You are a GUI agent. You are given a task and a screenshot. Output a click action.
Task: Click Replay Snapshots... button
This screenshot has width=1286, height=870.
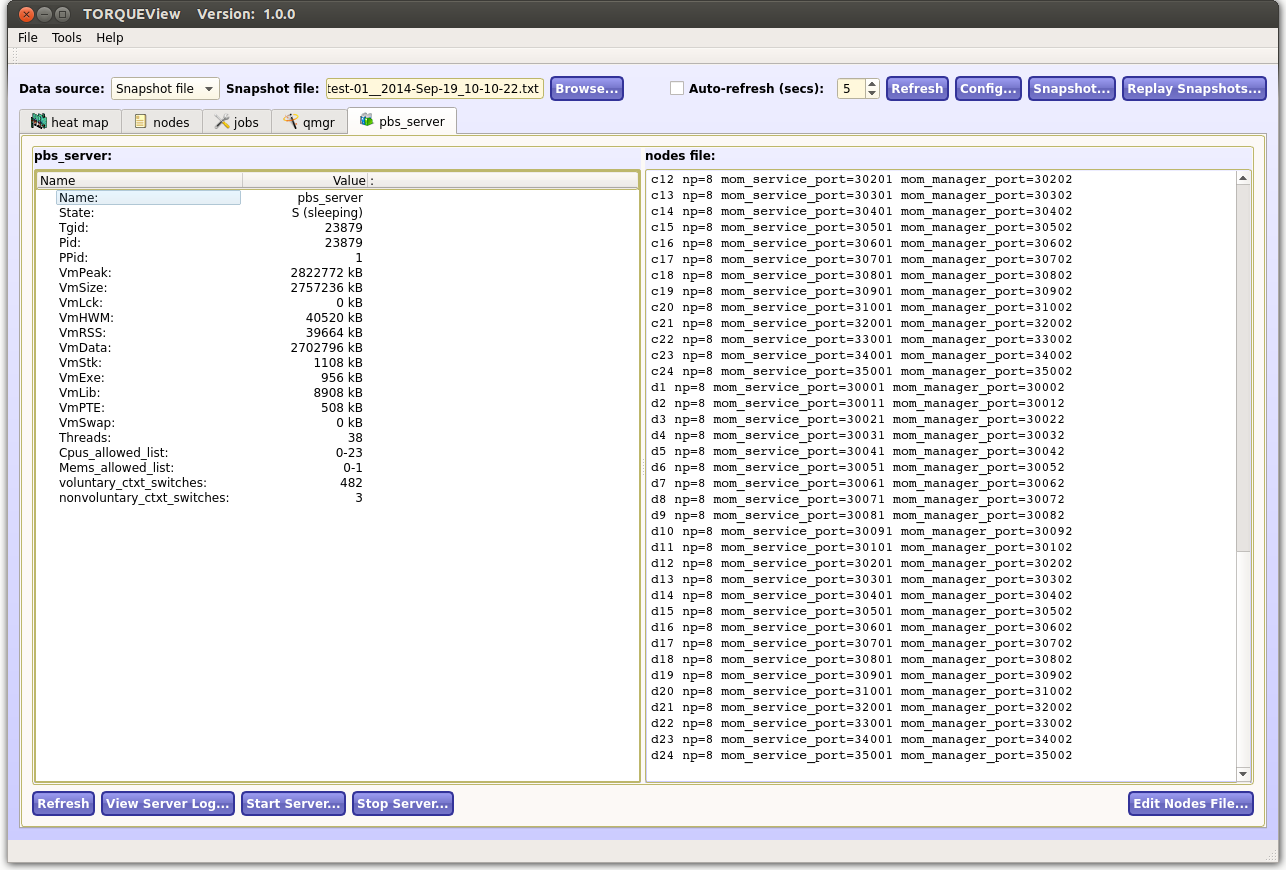[x=1194, y=89]
